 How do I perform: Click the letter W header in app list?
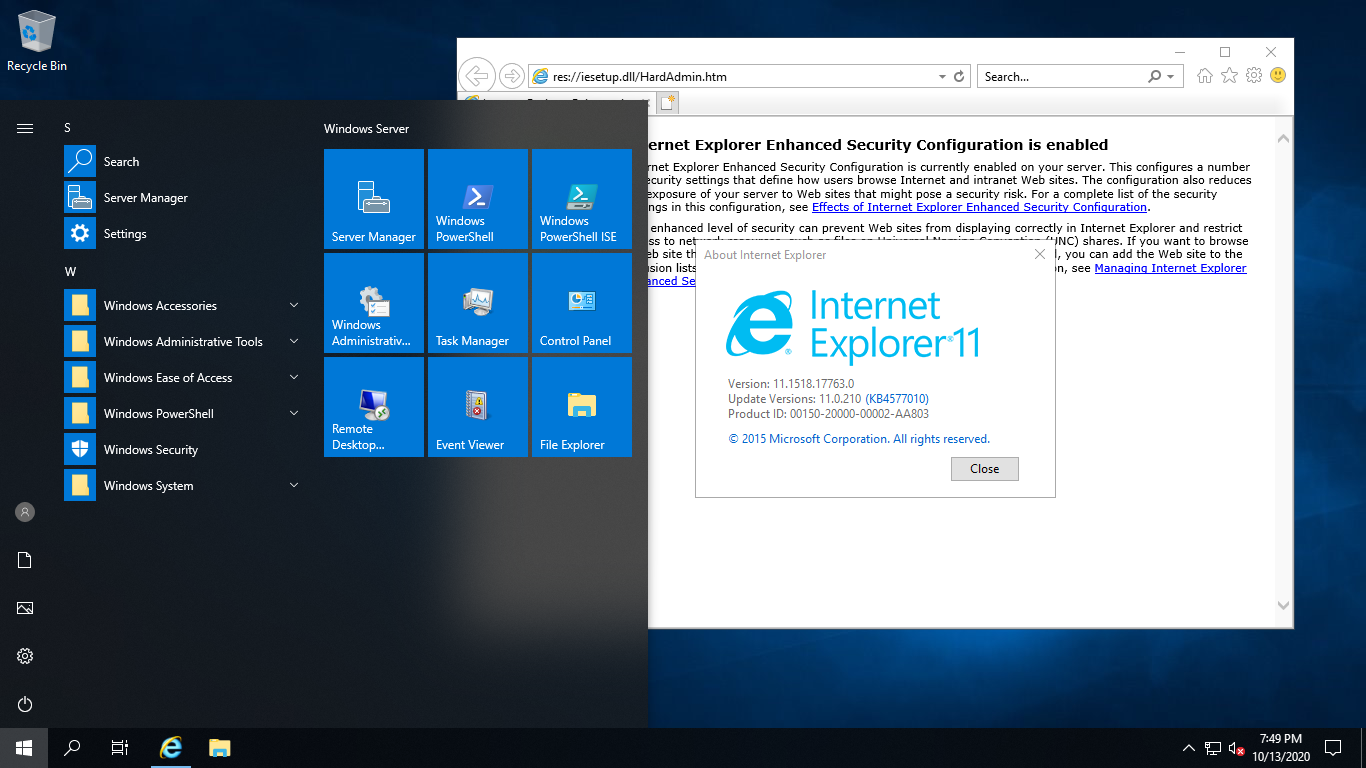click(70, 272)
